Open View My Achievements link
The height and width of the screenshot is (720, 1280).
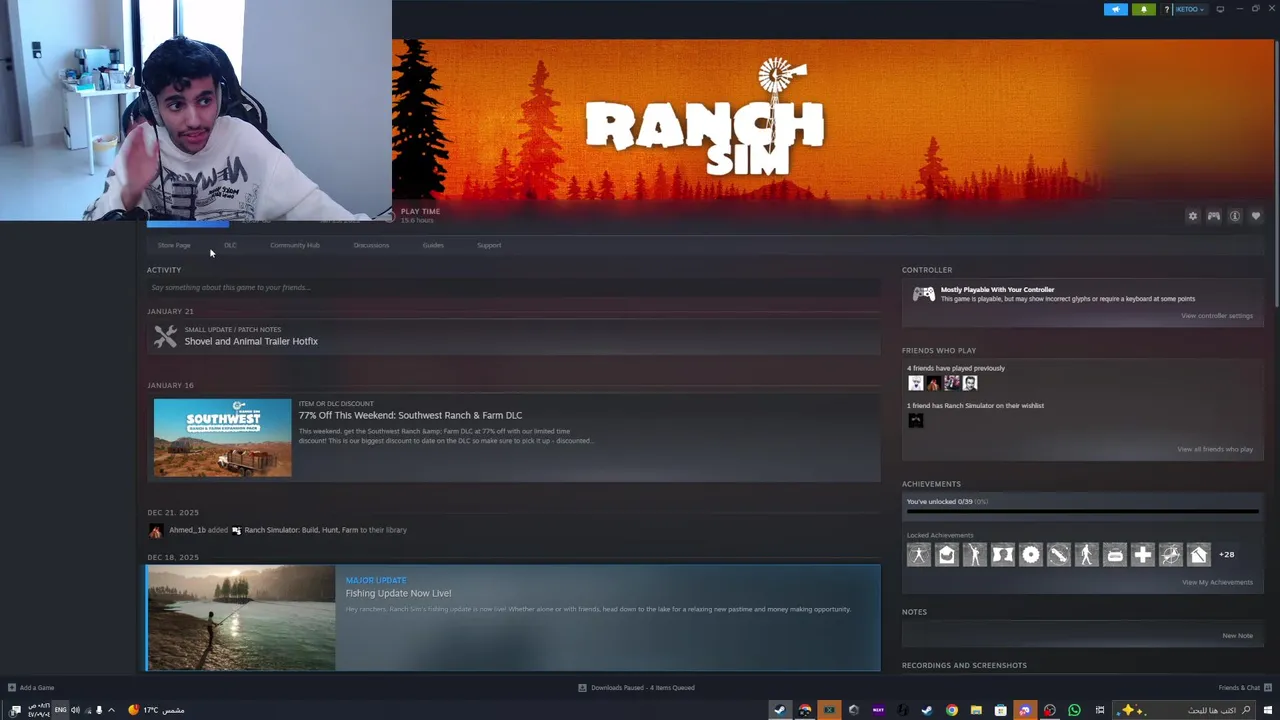point(1217,582)
